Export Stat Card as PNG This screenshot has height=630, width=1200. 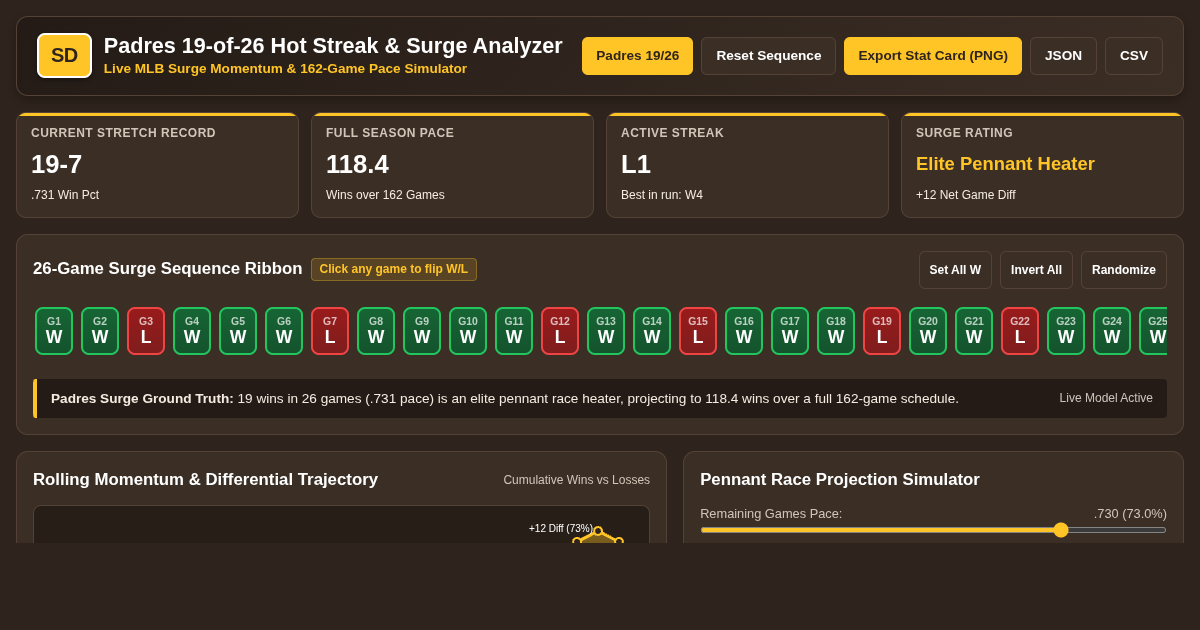(933, 56)
